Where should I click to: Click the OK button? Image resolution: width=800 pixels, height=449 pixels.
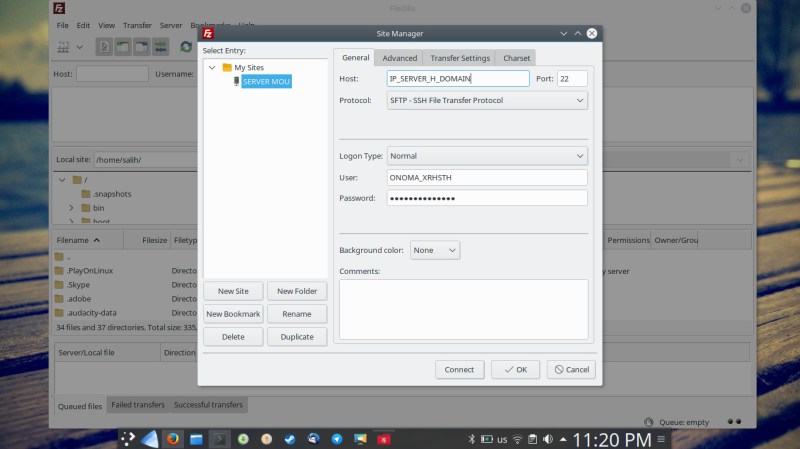click(x=515, y=369)
